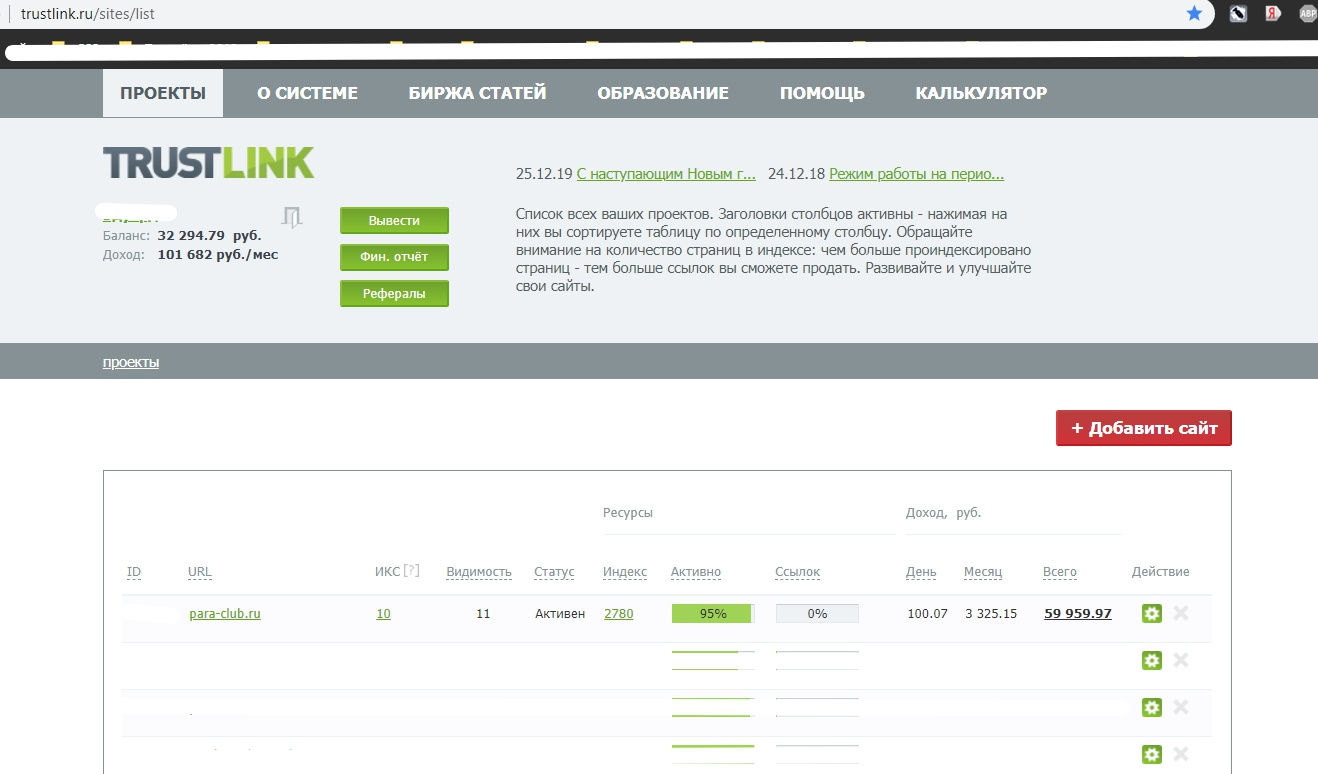Click the TRUSTLINK logo
Viewport: 1318px width, 774px height.
pos(208,163)
